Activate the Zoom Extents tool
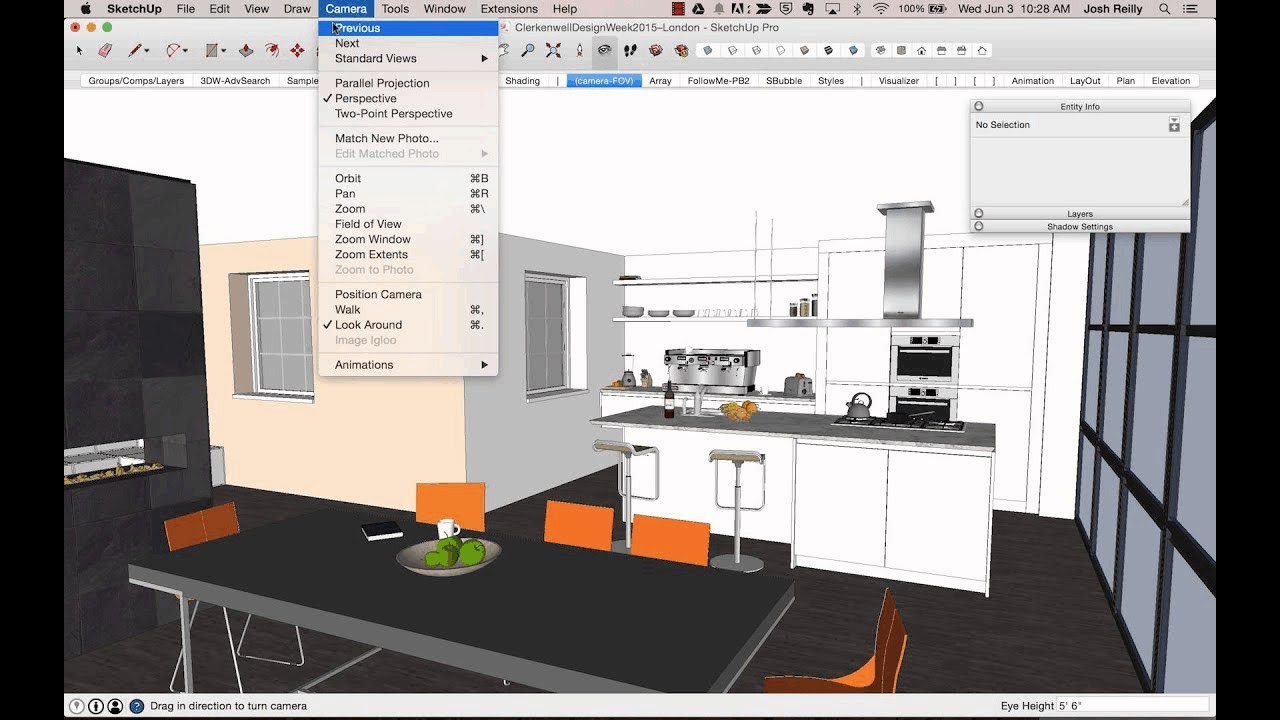The width and height of the screenshot is (1280, 720). coord(553,50)
